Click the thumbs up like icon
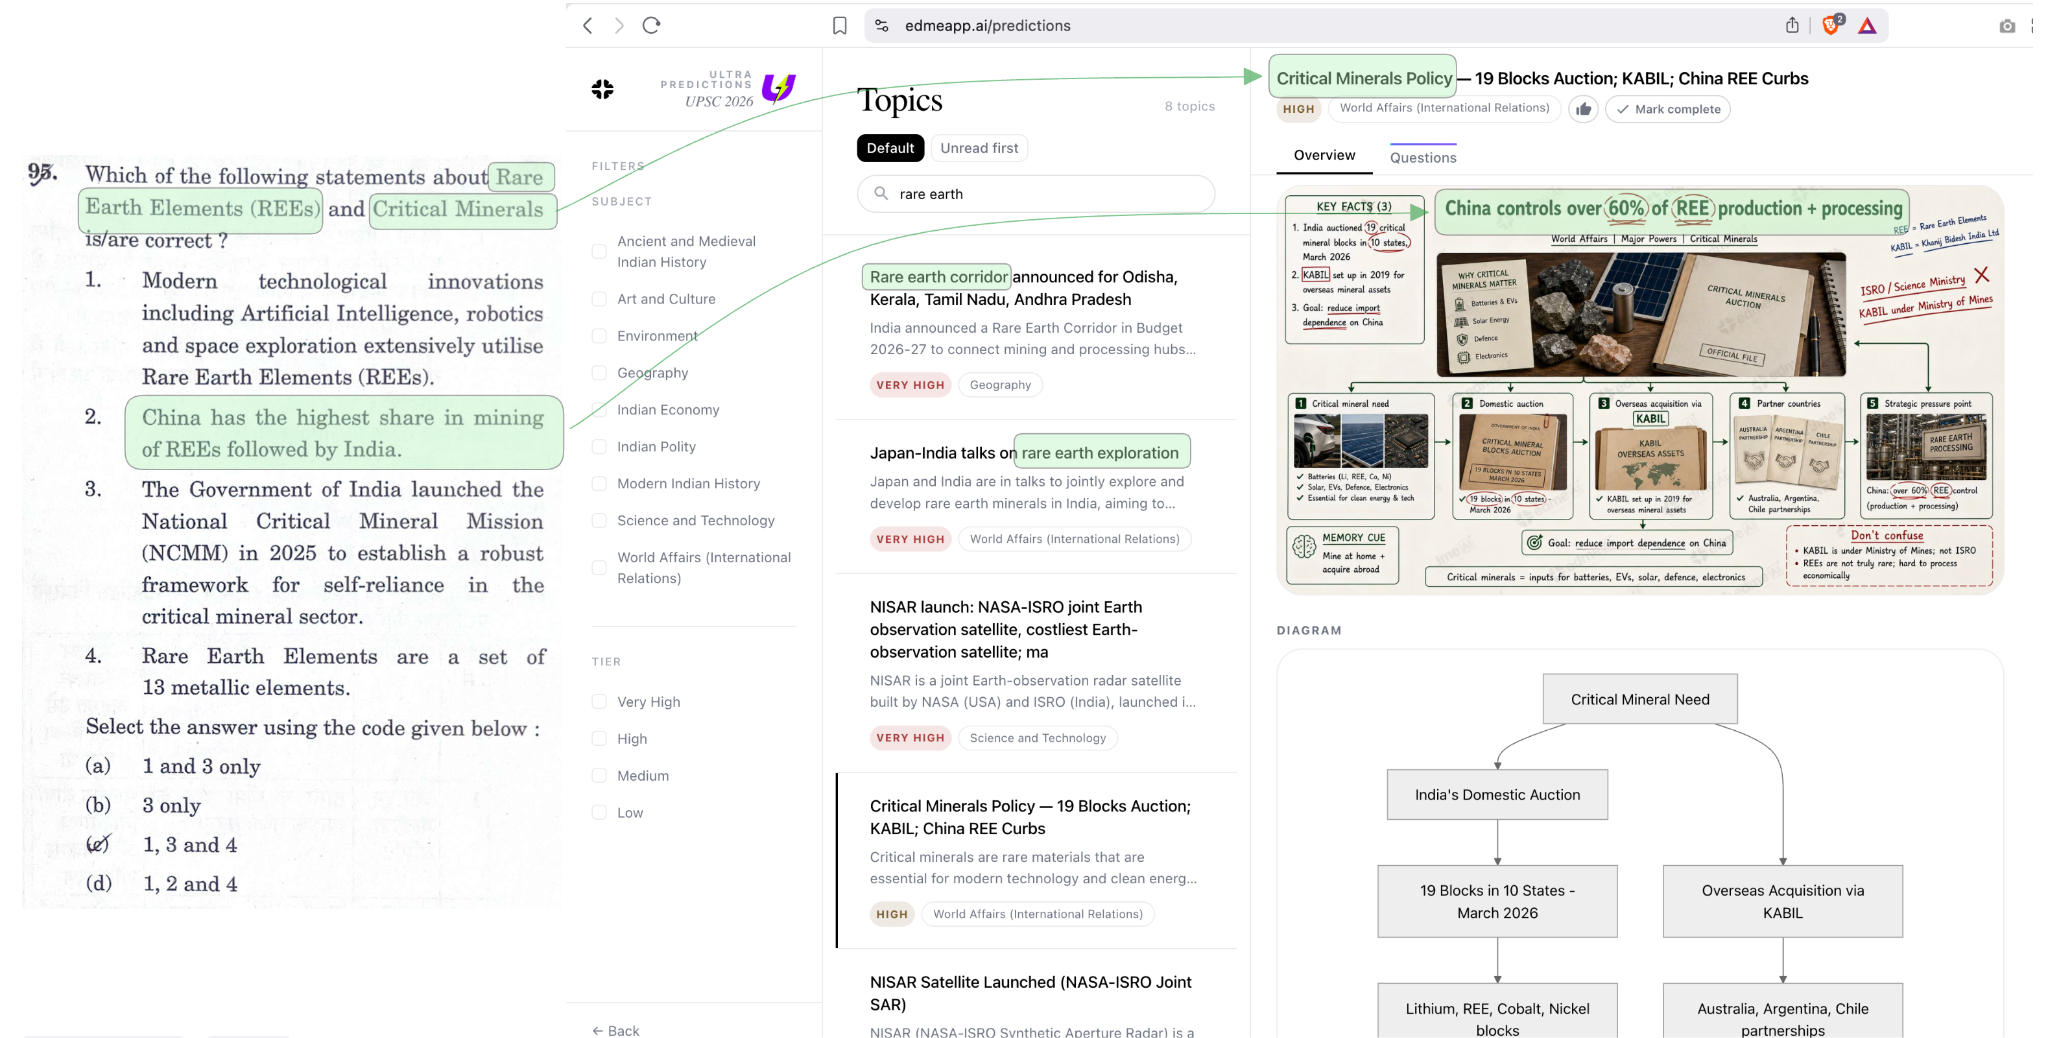Viewport: 2048px width, 1038px height. tap(1583, 110)
